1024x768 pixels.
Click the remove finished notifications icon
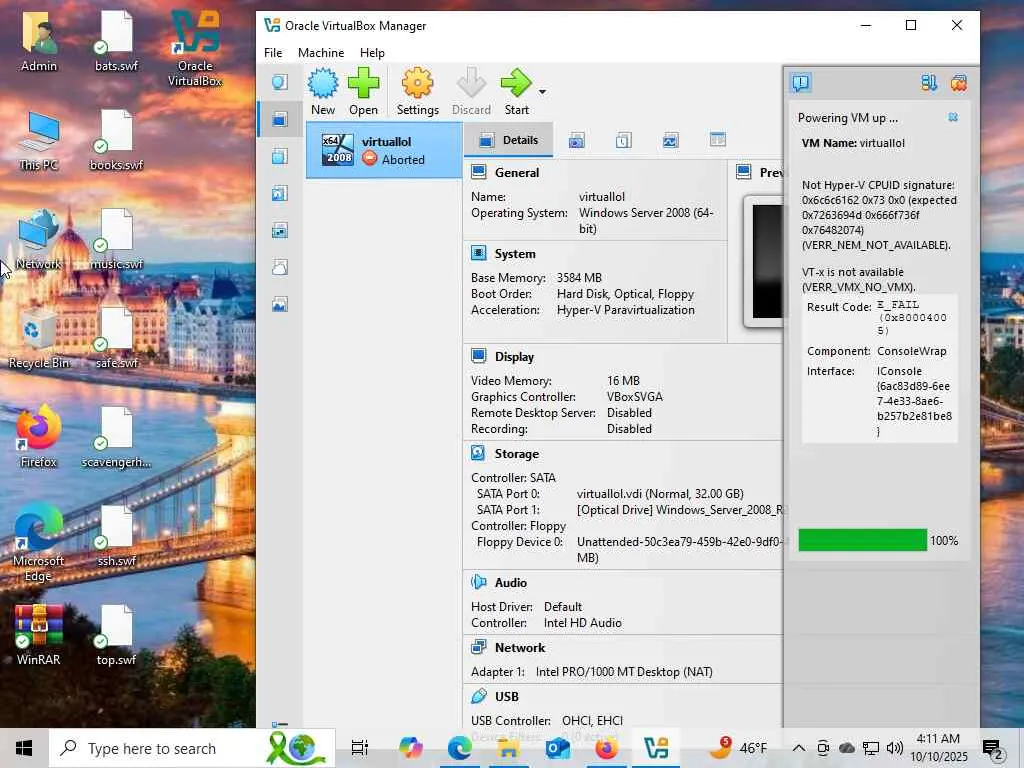pyautogui.click(x=958, y=83)
